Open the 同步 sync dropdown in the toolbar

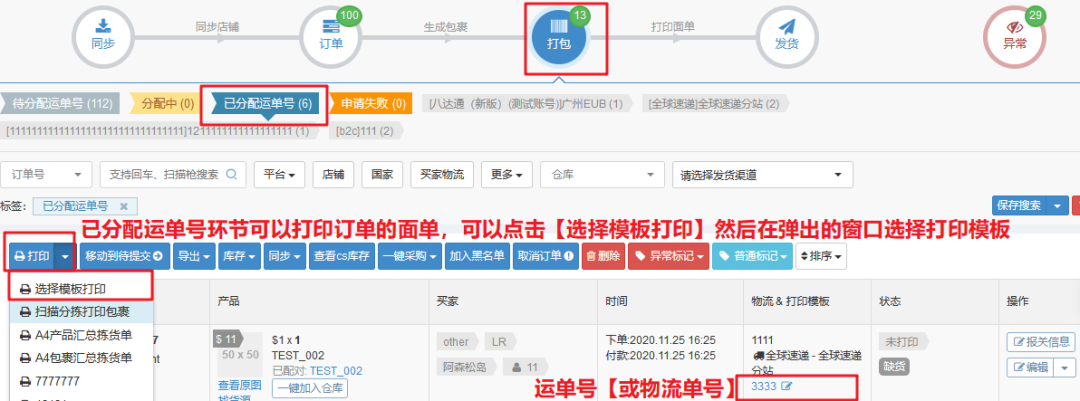pos(285,256)
